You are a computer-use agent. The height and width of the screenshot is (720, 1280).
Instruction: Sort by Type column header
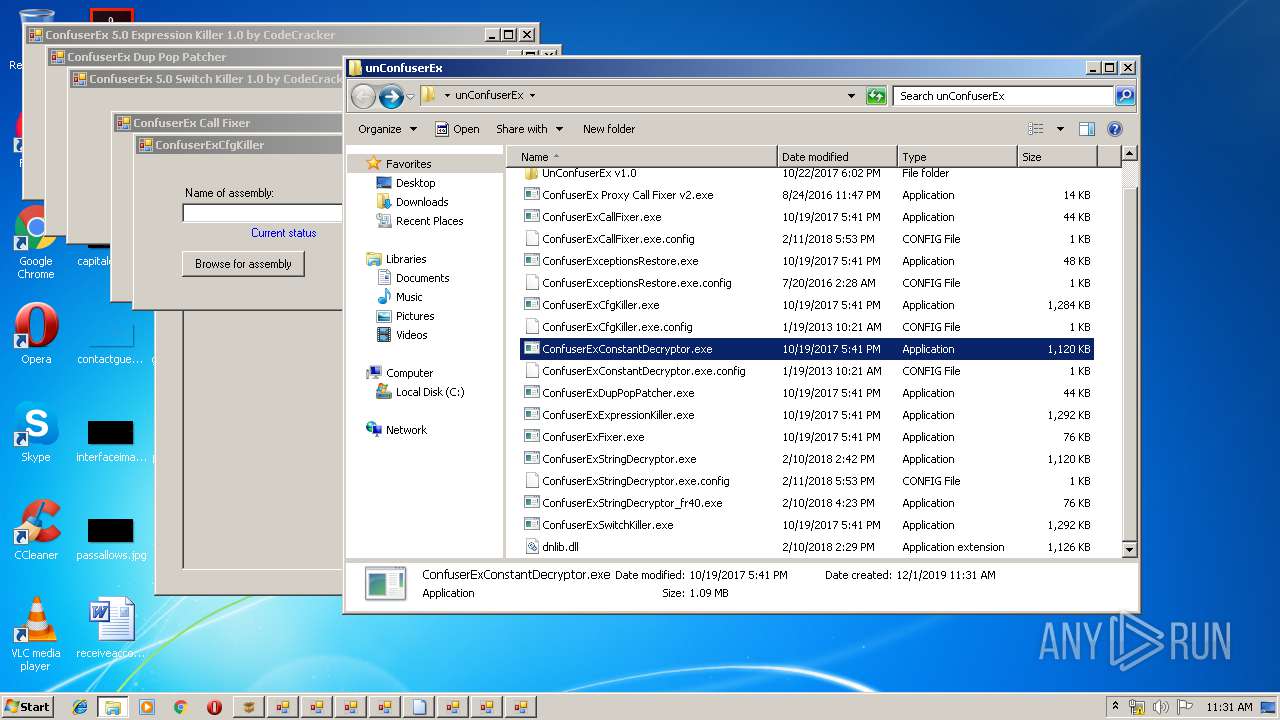[x=957, y=157]
